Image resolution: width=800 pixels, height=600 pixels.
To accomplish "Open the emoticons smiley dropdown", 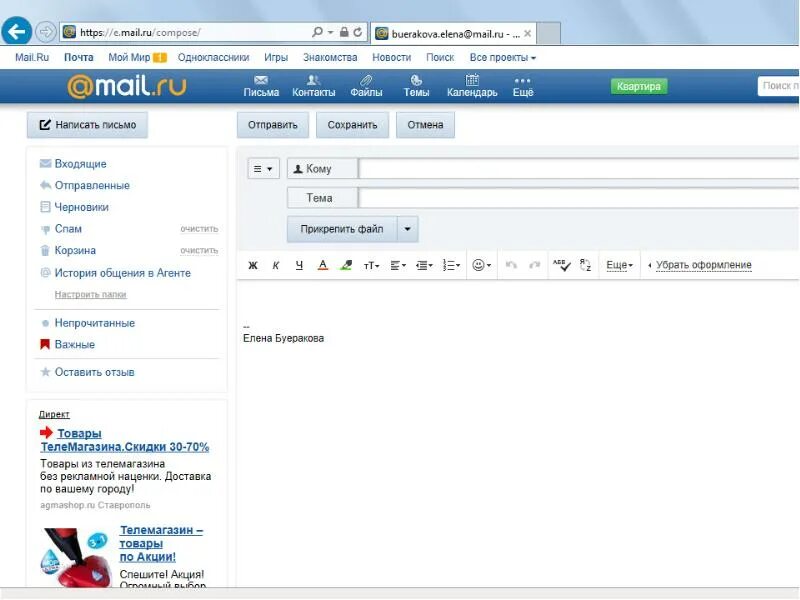I will click(481, 265).
